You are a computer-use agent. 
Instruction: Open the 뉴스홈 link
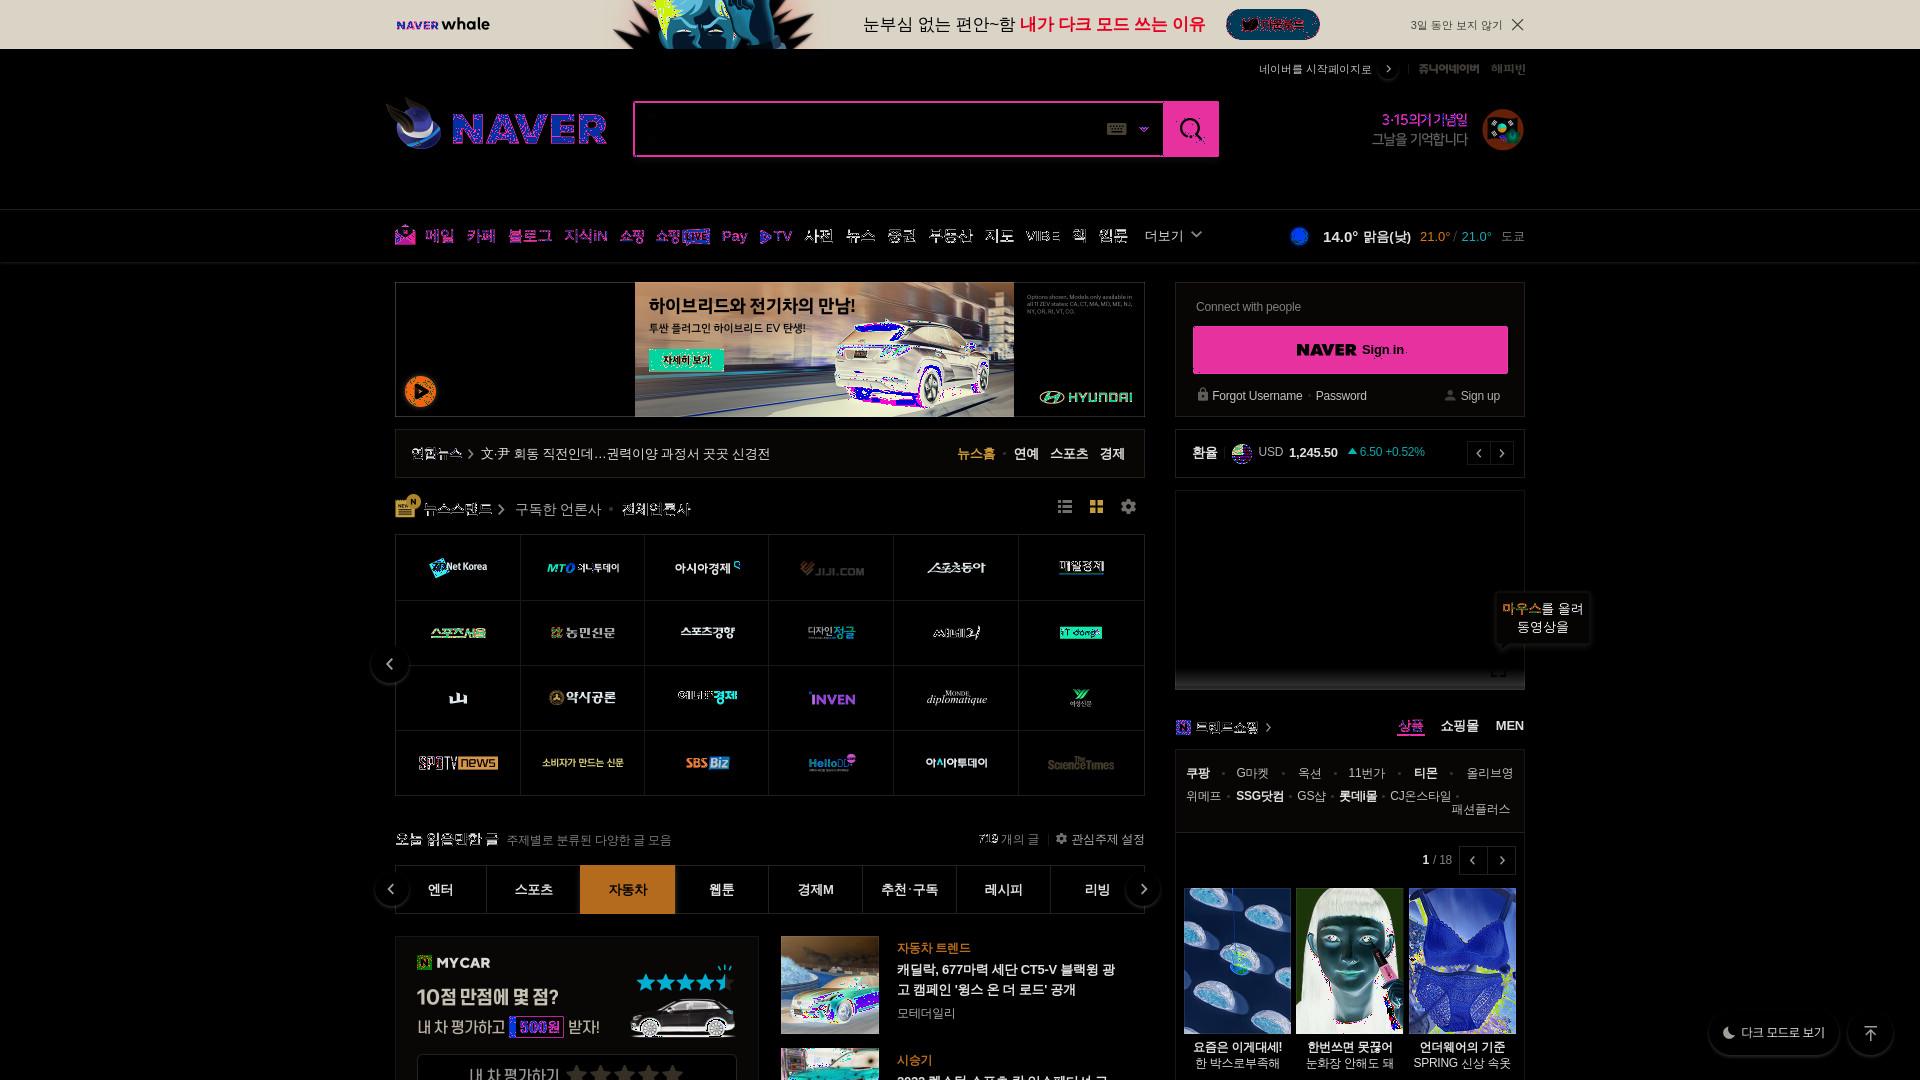pos(976,454)
